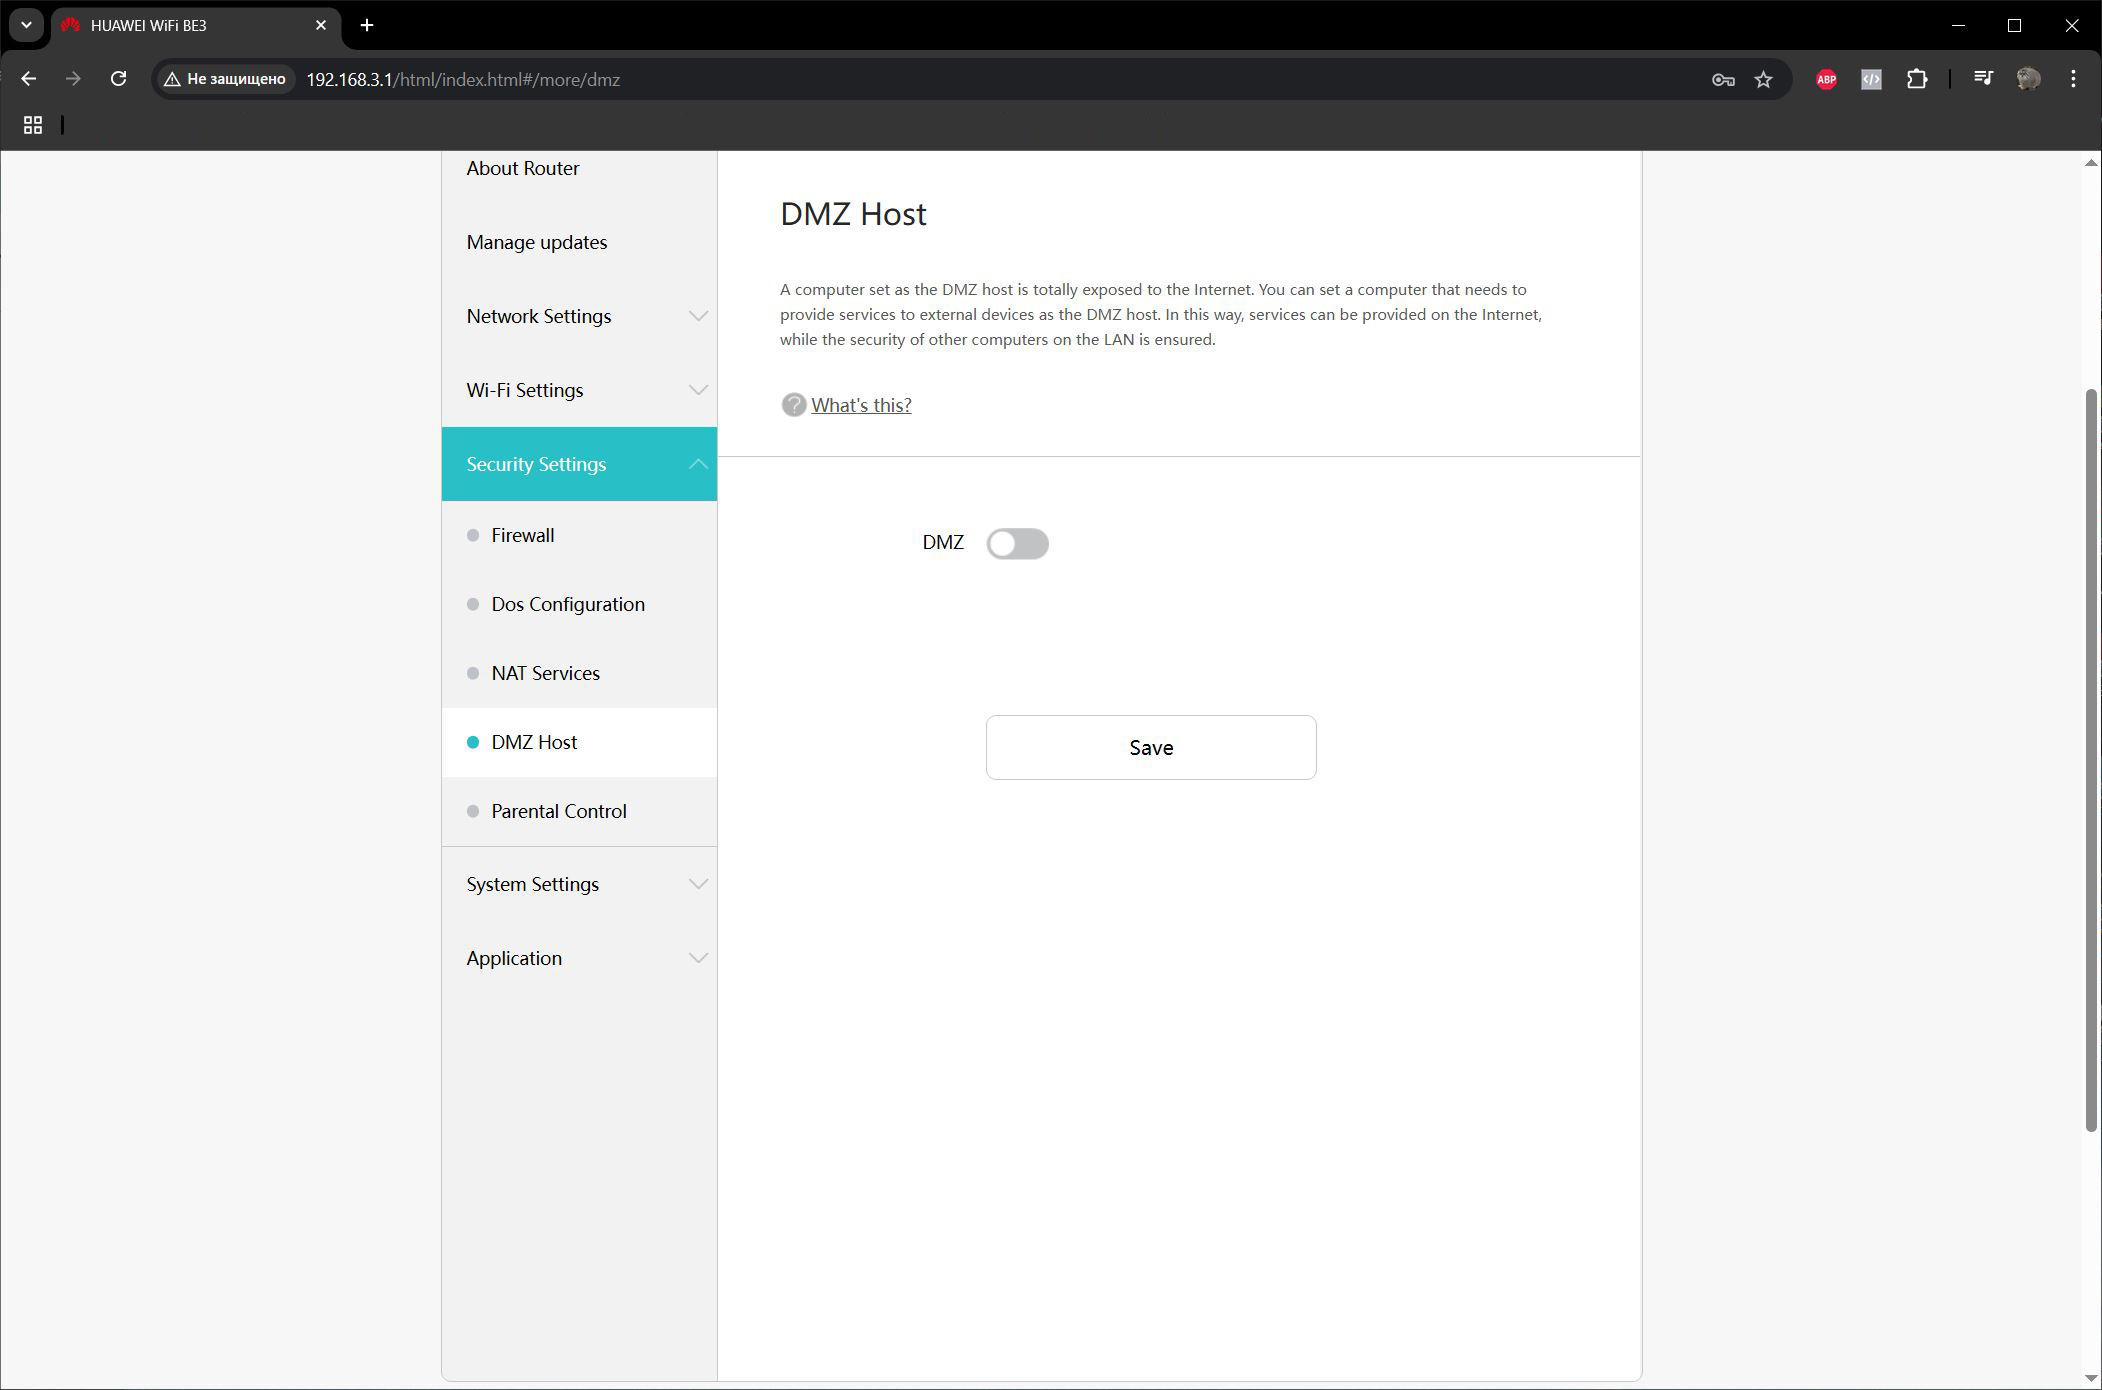Image resolution: width=2102 pixels, height=1390 pixels.
Task: Bookmark this page with the star icon
Action: coord(1763,79)
